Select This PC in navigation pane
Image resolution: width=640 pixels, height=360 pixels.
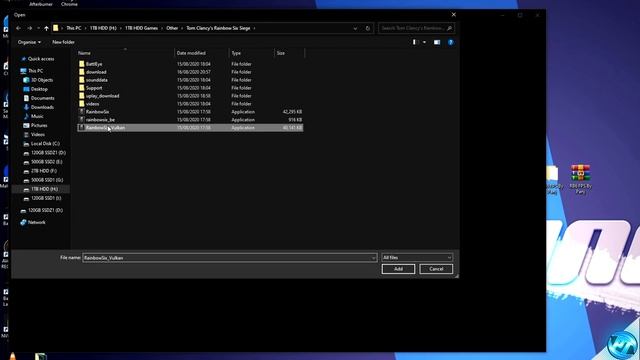click(x=35, y=71)
